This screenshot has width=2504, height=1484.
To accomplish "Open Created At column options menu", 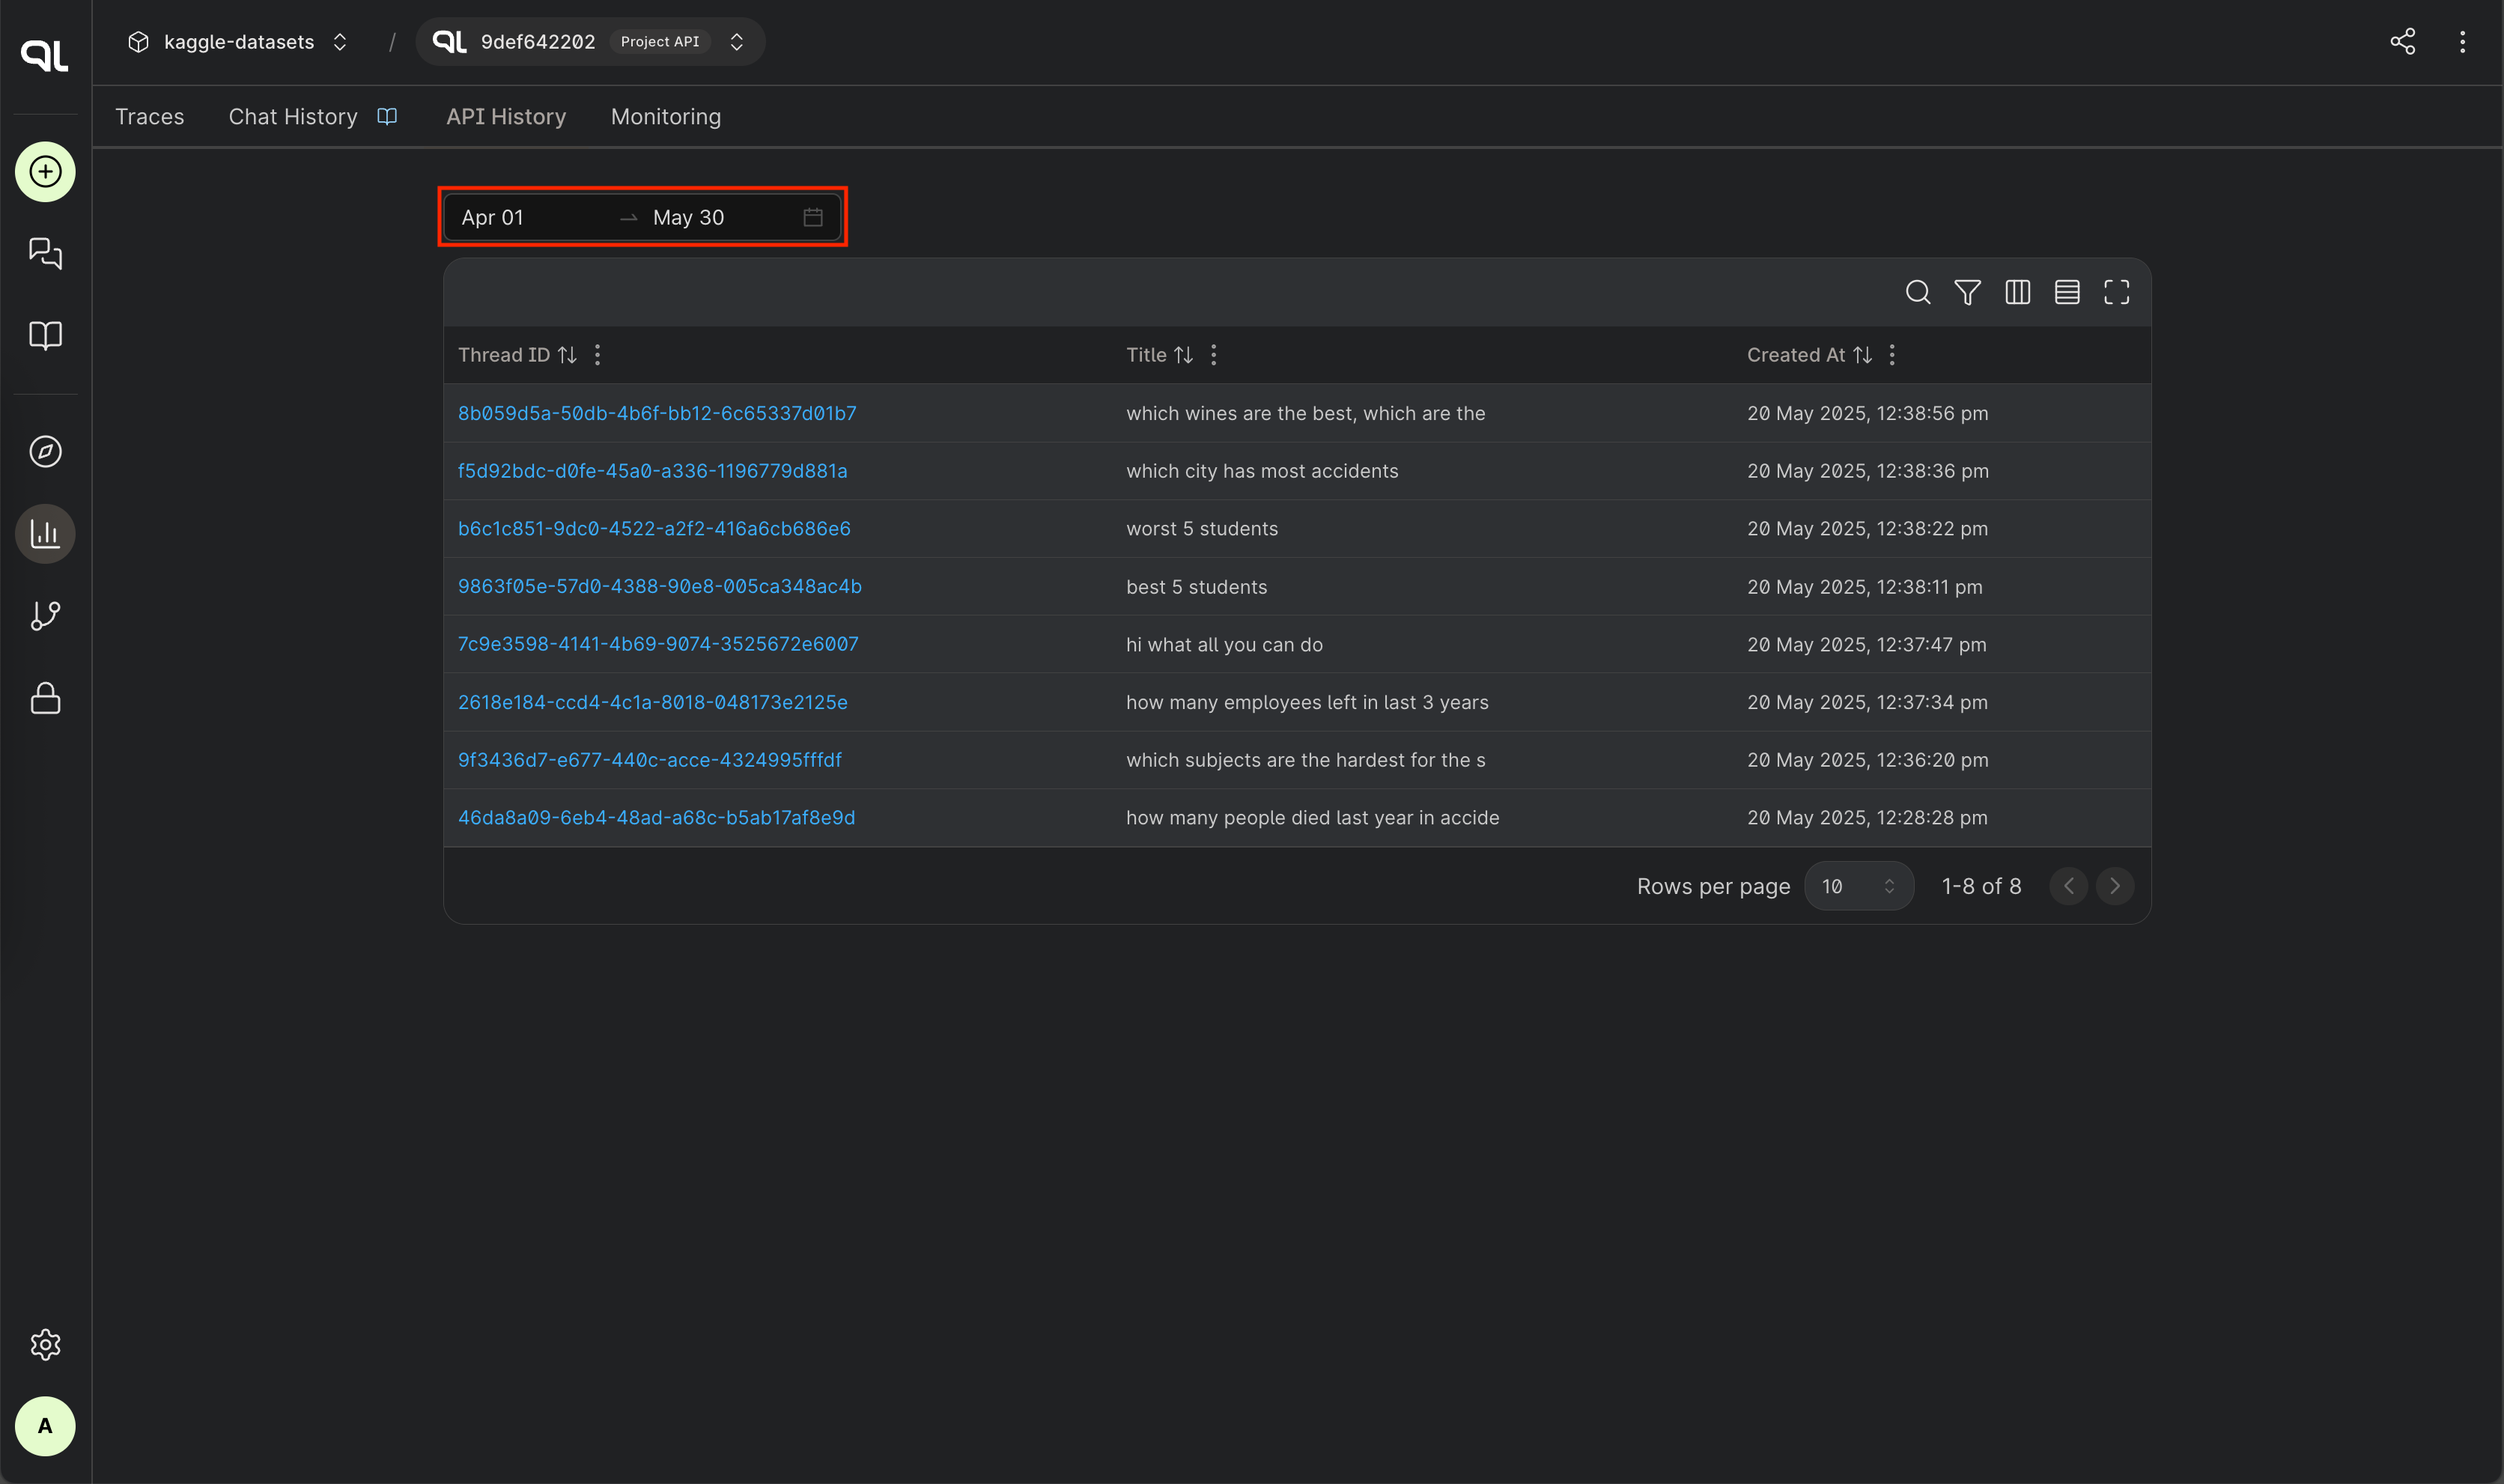I will tap(1892, 355).
